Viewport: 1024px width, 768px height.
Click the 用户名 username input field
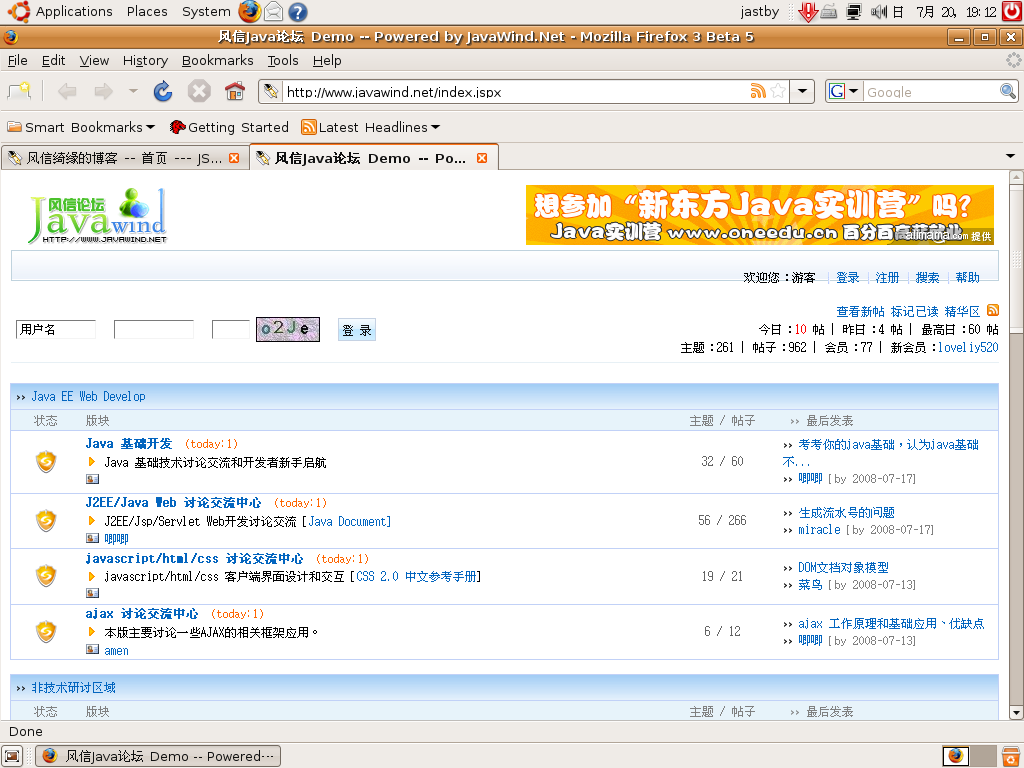56,330
